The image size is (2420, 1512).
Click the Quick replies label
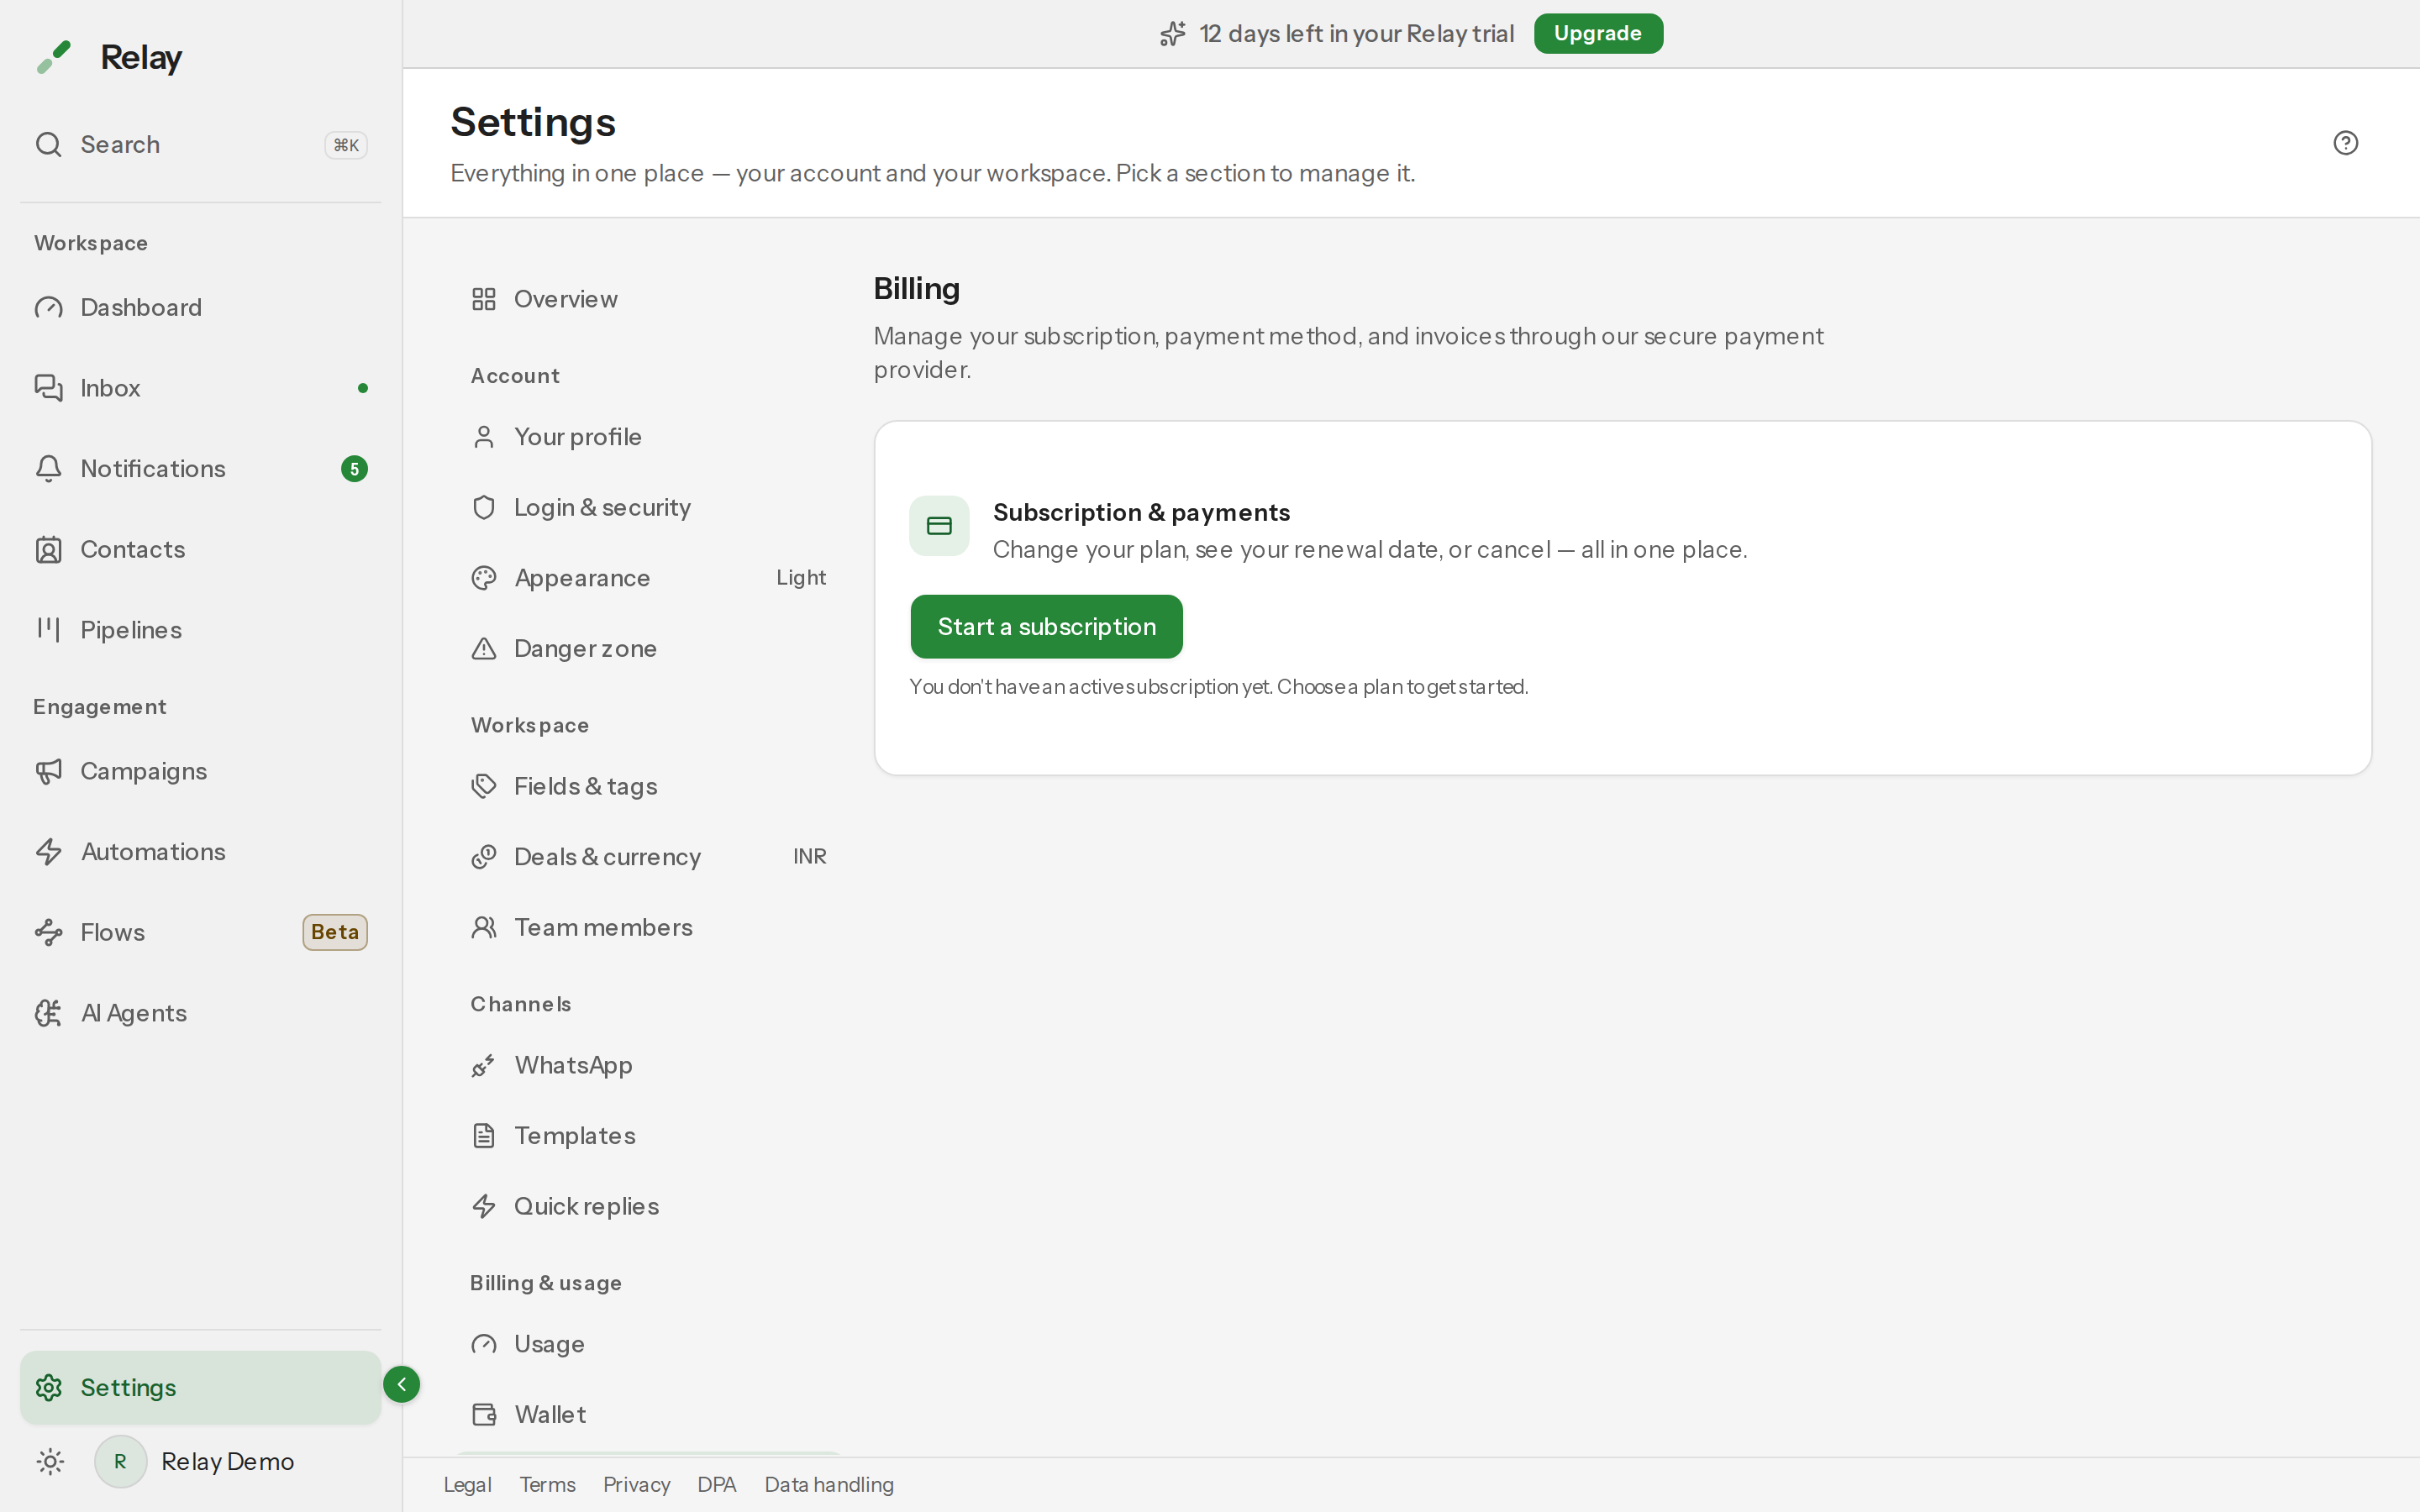coord(586,1207)
